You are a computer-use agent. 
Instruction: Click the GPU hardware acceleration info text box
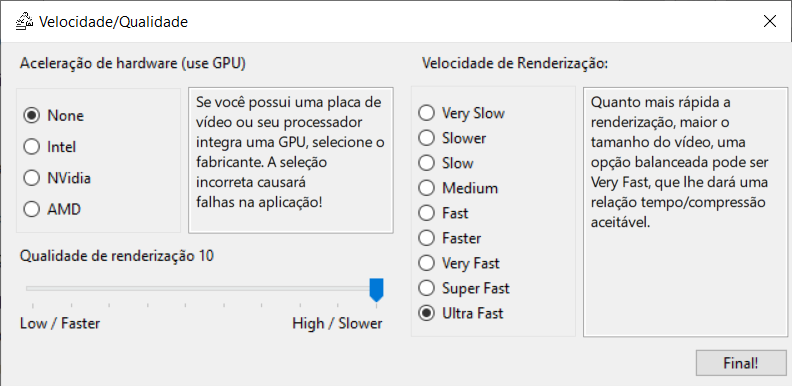[x=291, y=160]
